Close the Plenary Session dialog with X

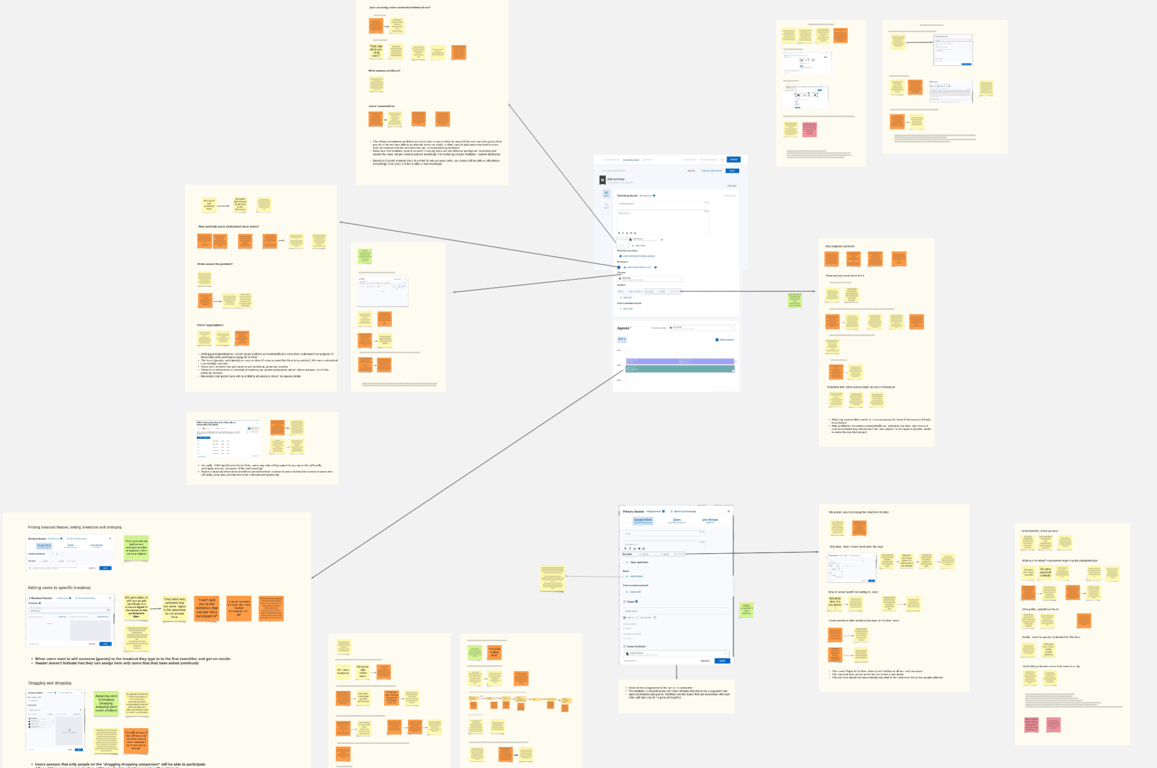point(728,511)
